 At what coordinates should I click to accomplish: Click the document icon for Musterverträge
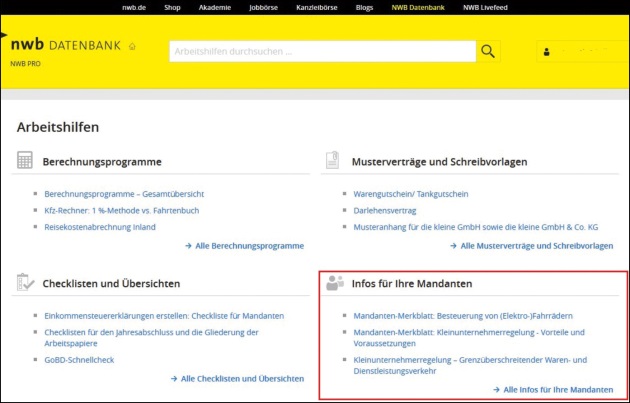pos(334,161)
